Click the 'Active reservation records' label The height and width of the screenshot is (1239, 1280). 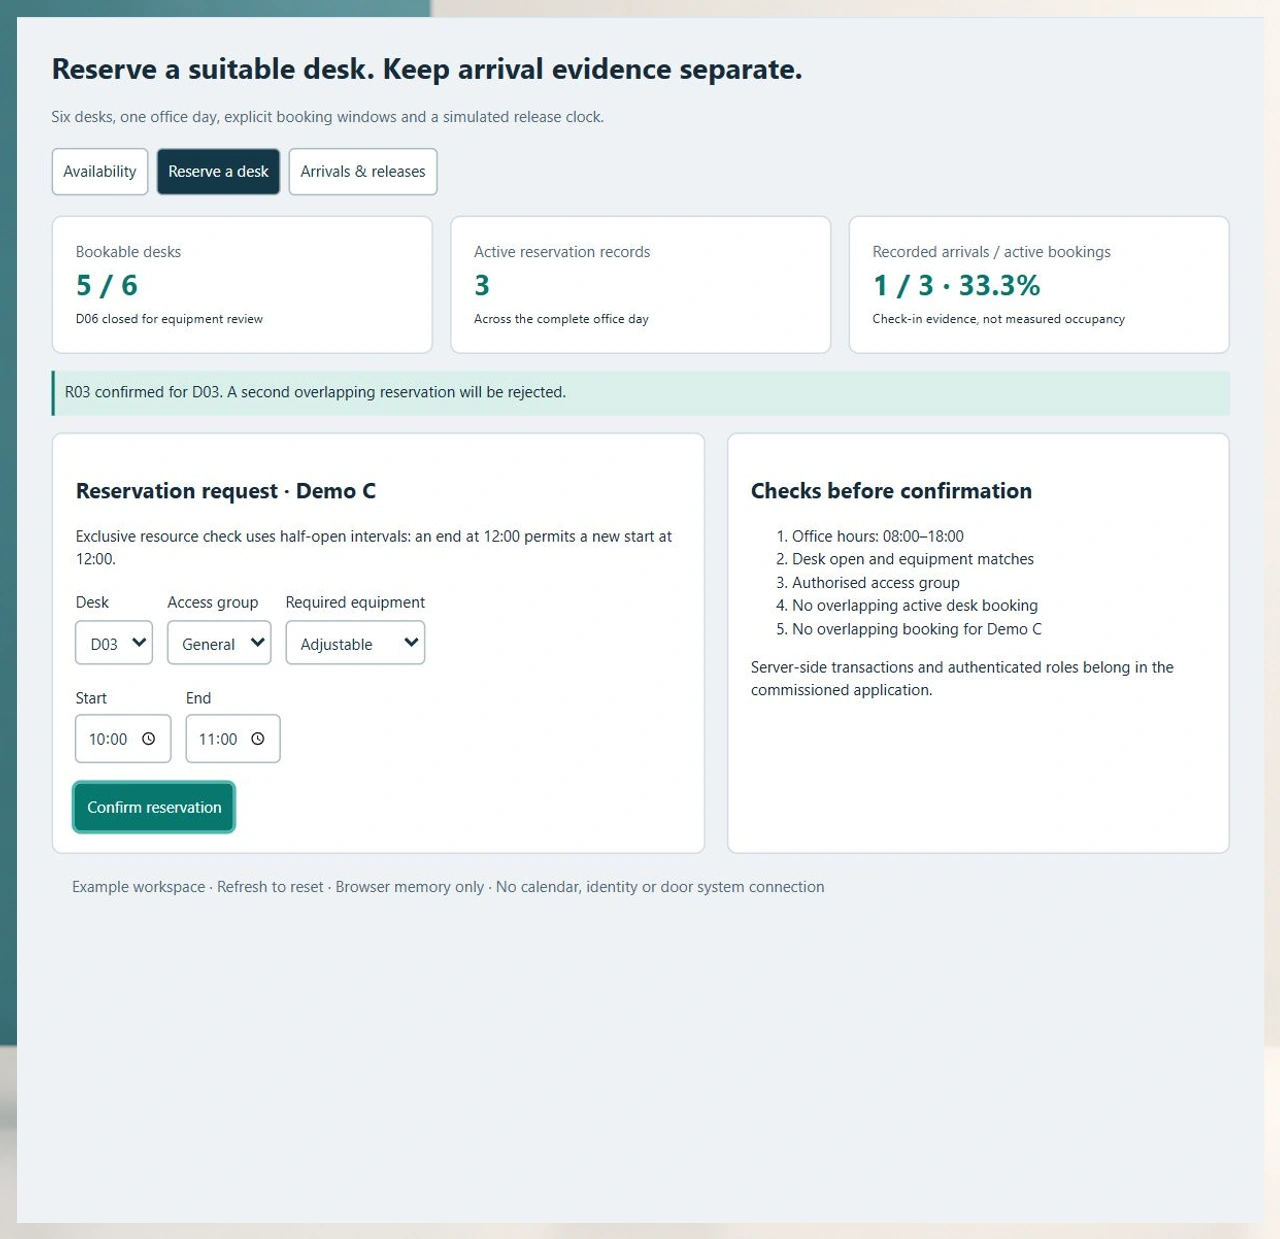point(562,252)
